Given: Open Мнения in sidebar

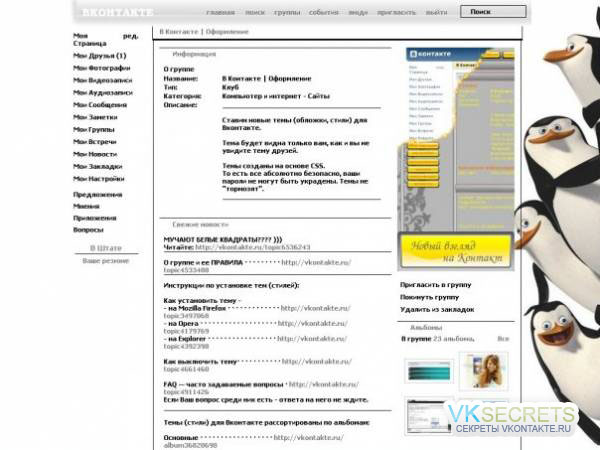Looking at the screenshot, I should (86, 206).
